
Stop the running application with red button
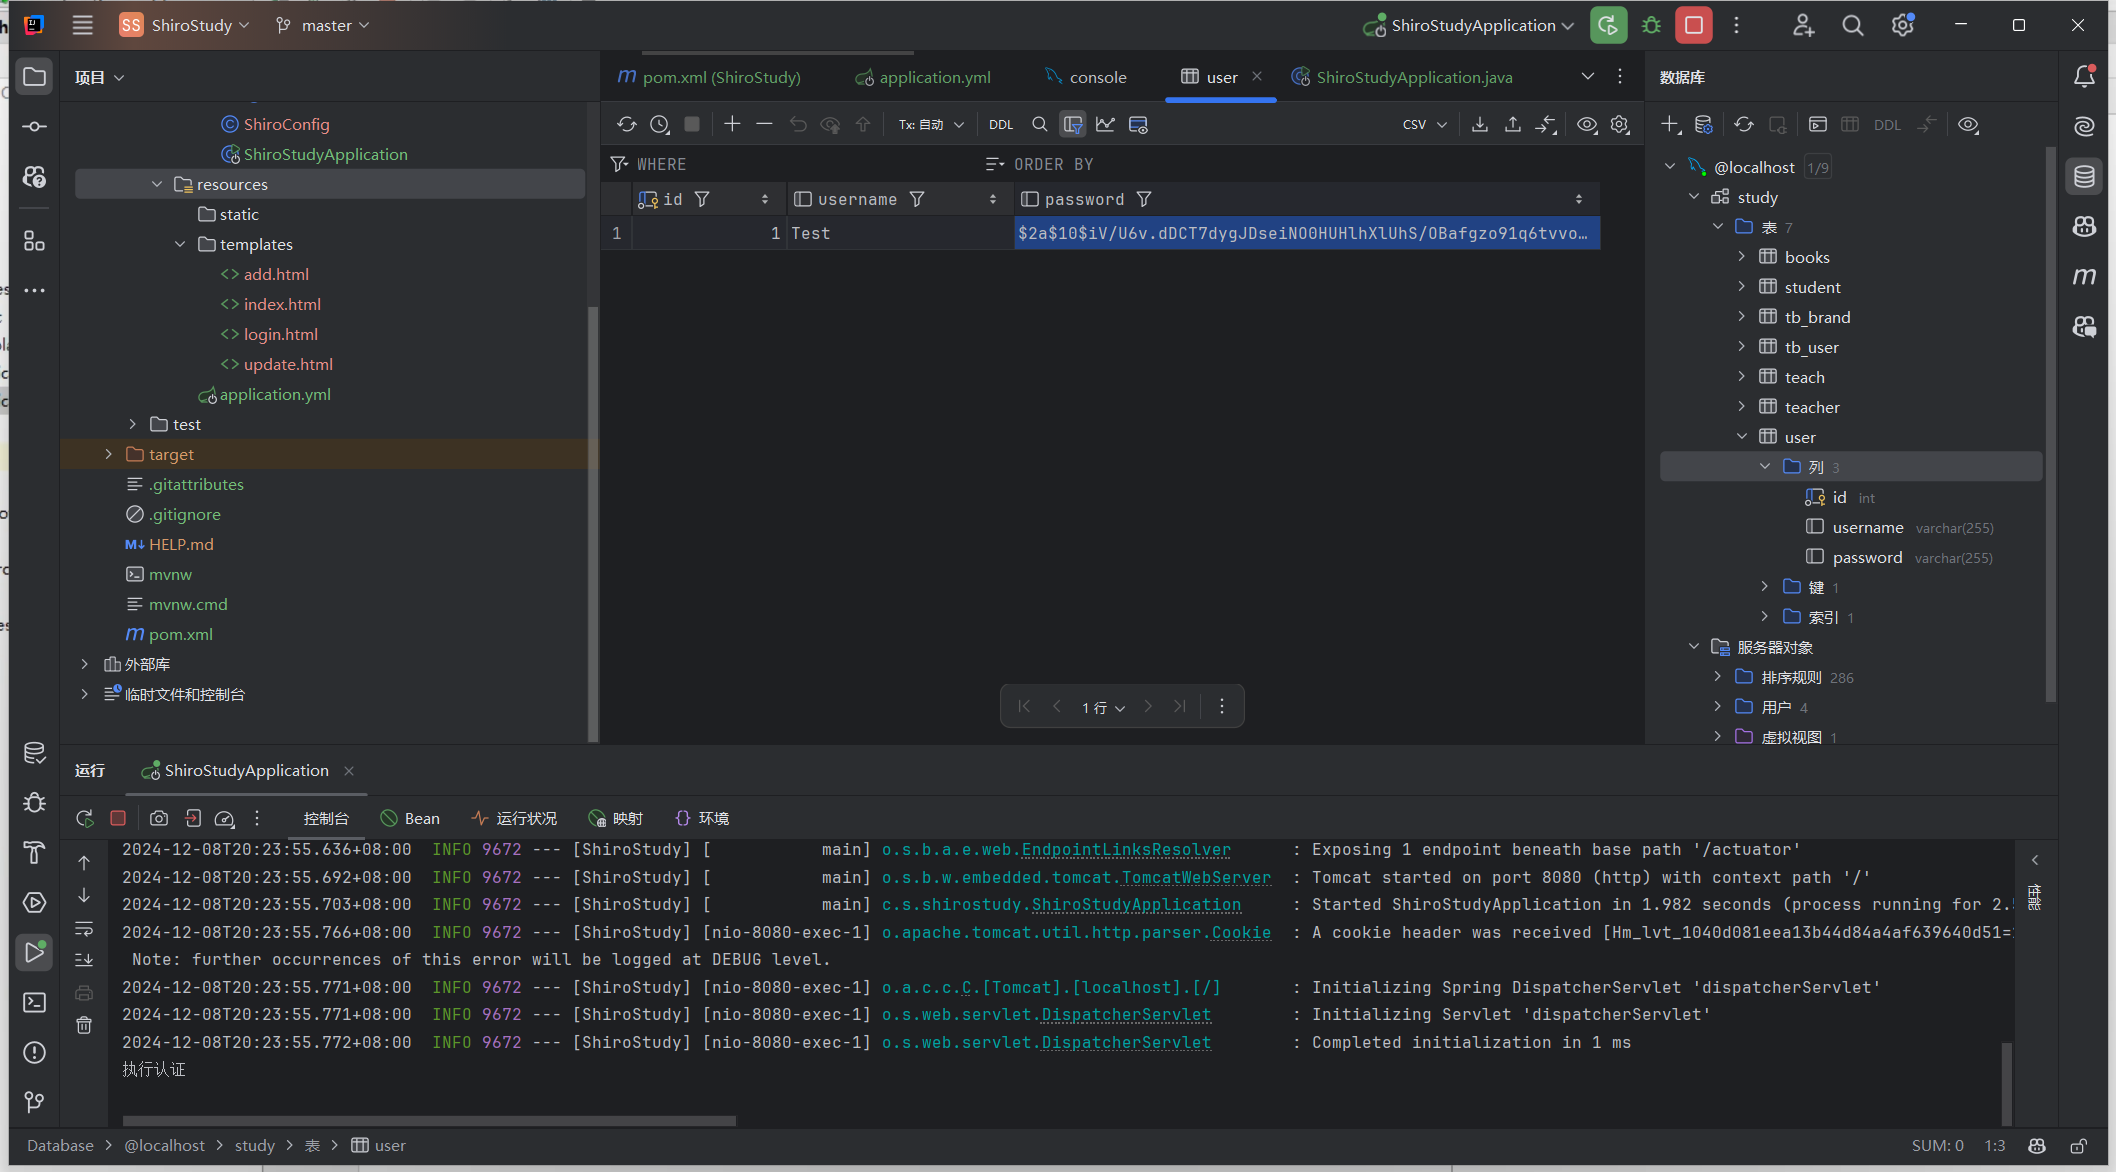click(x=1694, y=25)
